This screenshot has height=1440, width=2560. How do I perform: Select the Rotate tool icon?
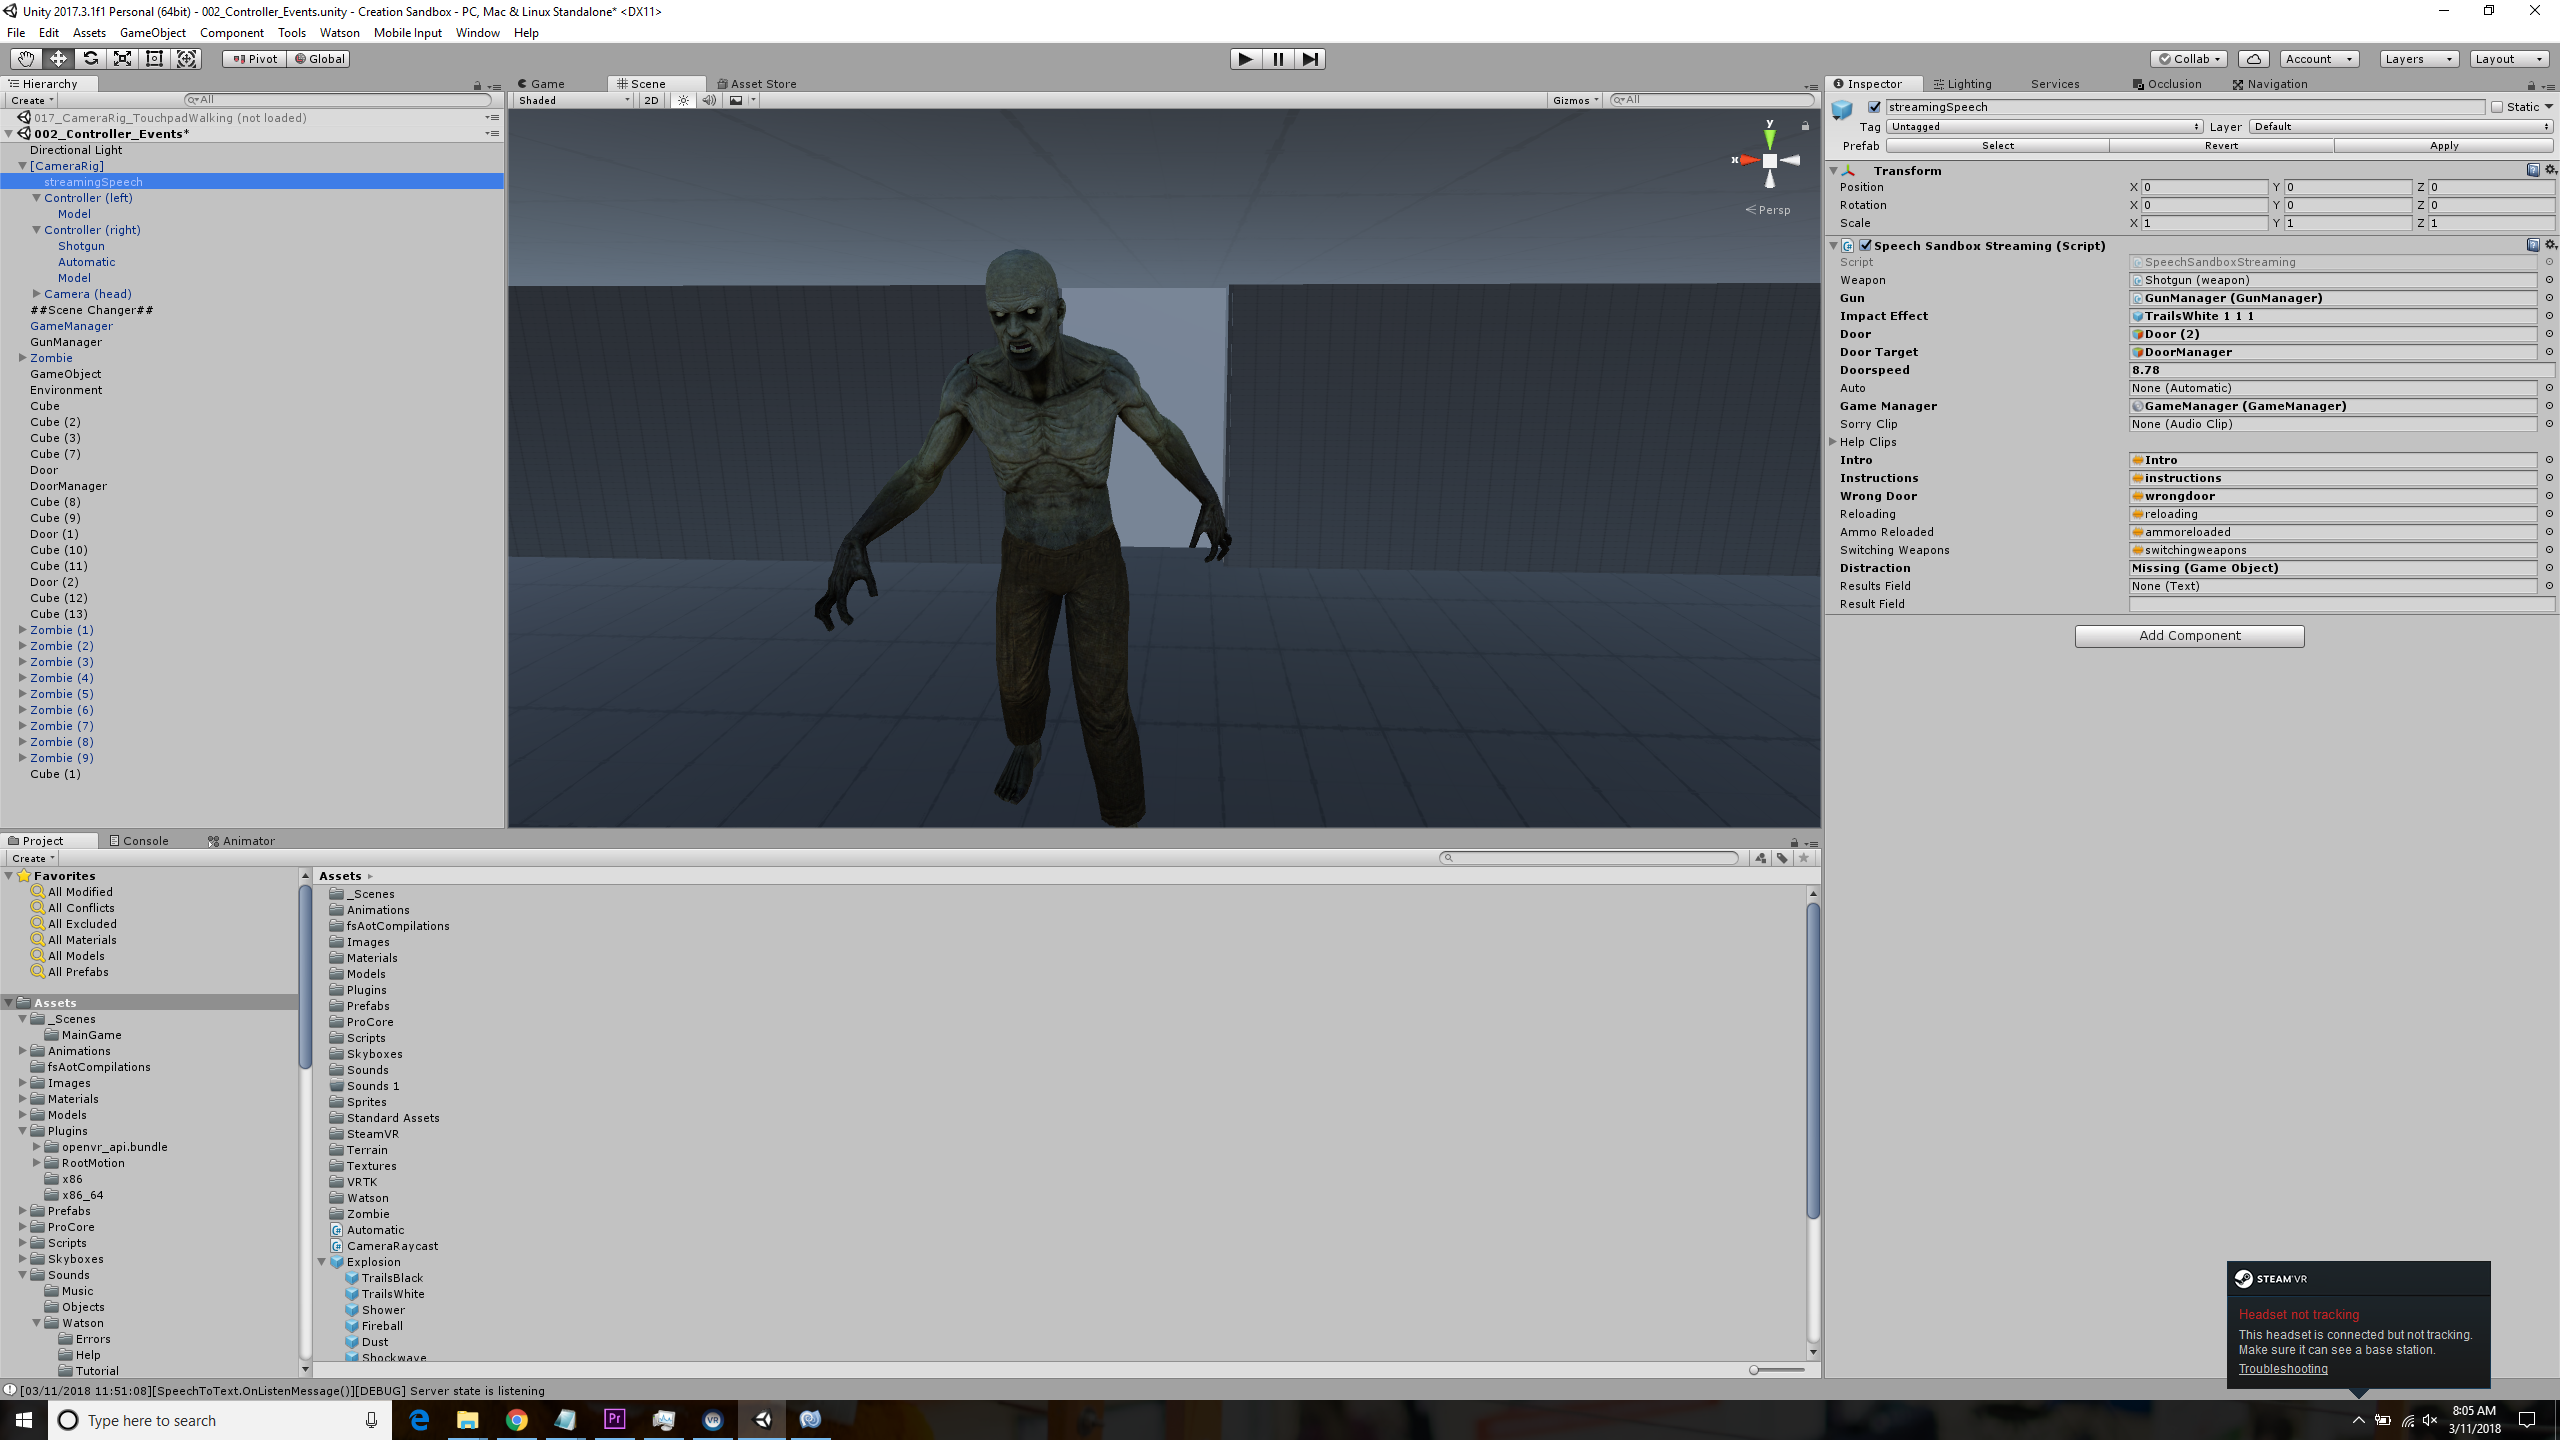[90, 59]
